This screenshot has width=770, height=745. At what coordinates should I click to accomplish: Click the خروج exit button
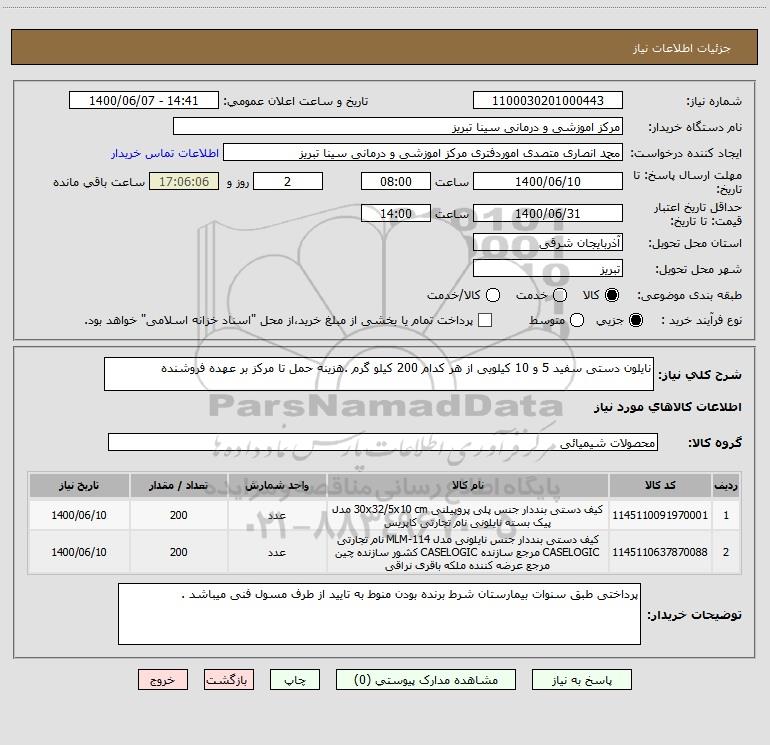163,680
